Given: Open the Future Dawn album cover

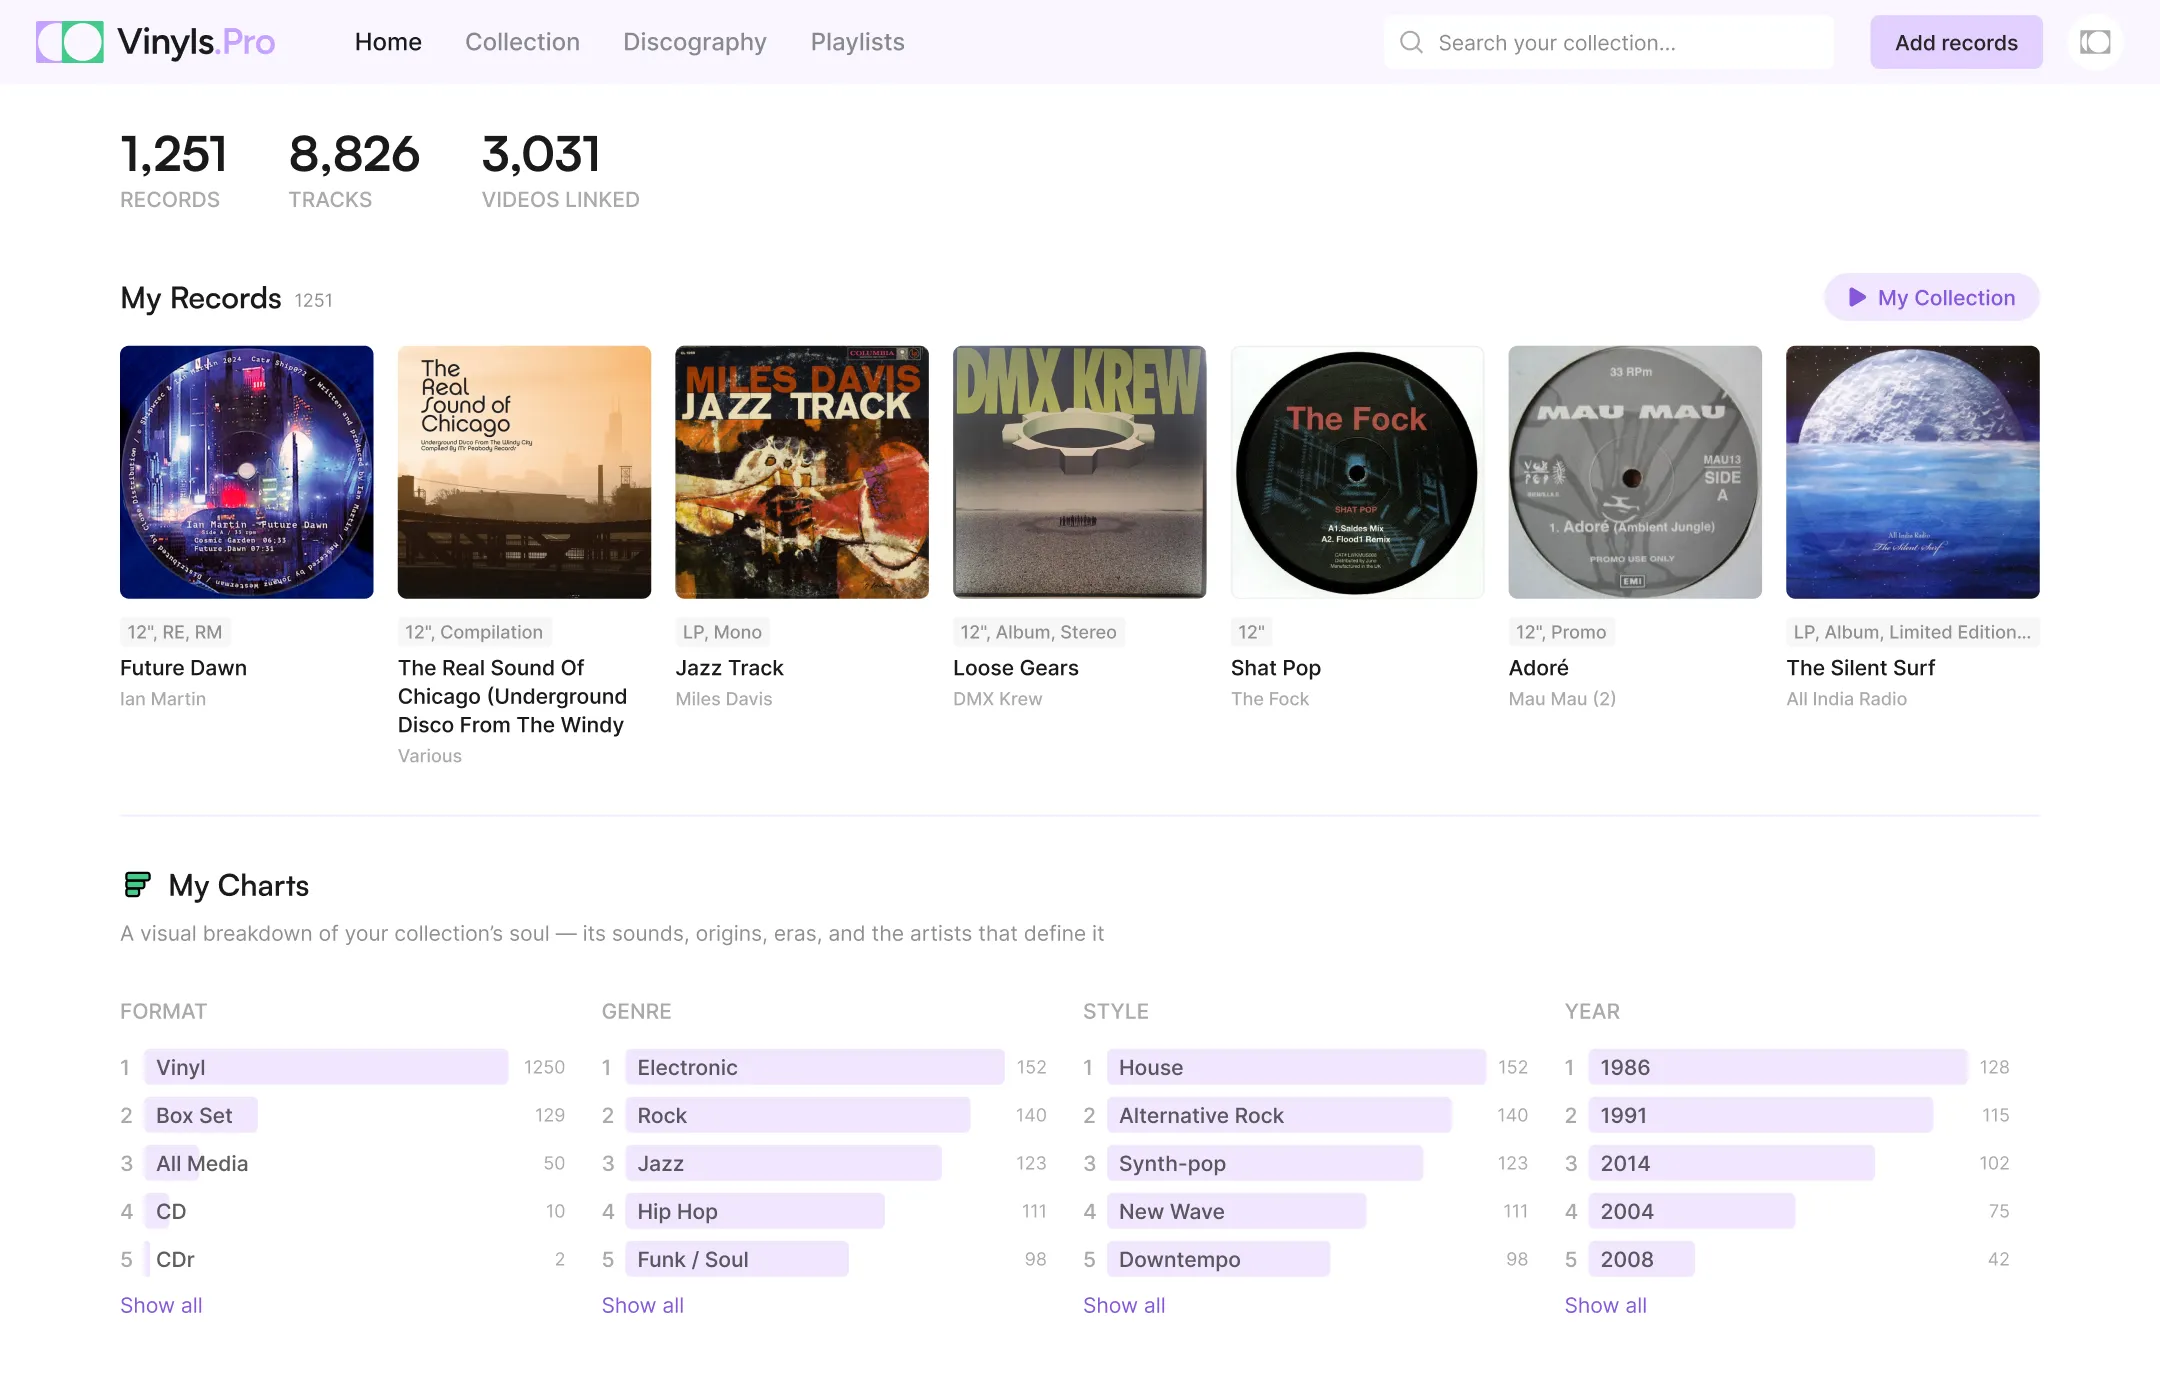Looking at the screenshot, I should (x=246, y=472).
